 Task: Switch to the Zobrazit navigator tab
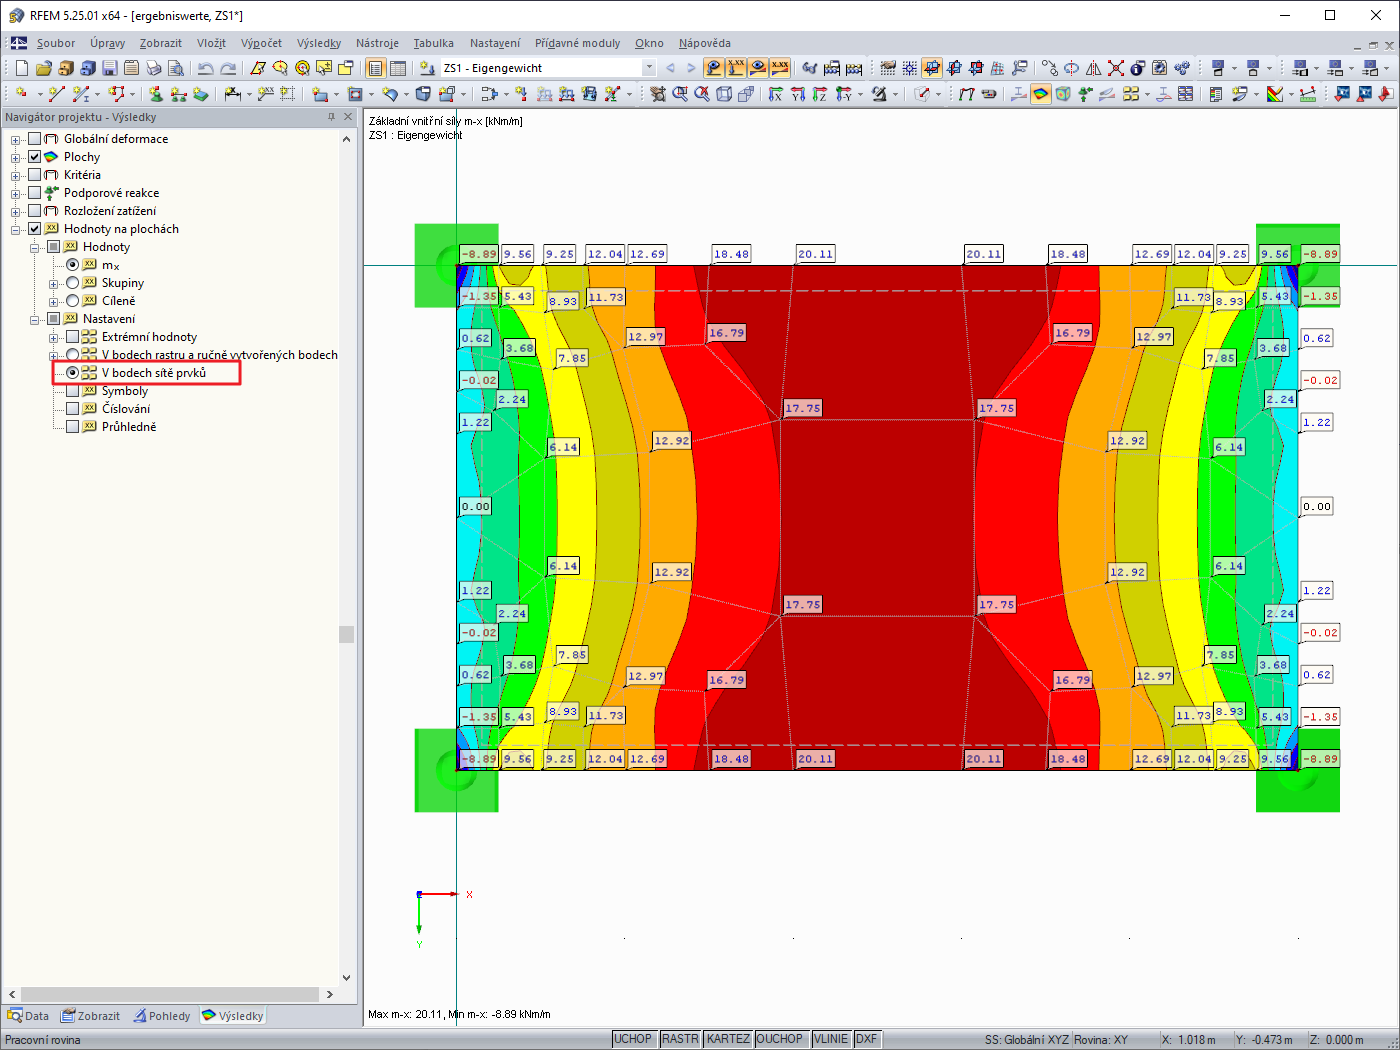point(90,1016)
